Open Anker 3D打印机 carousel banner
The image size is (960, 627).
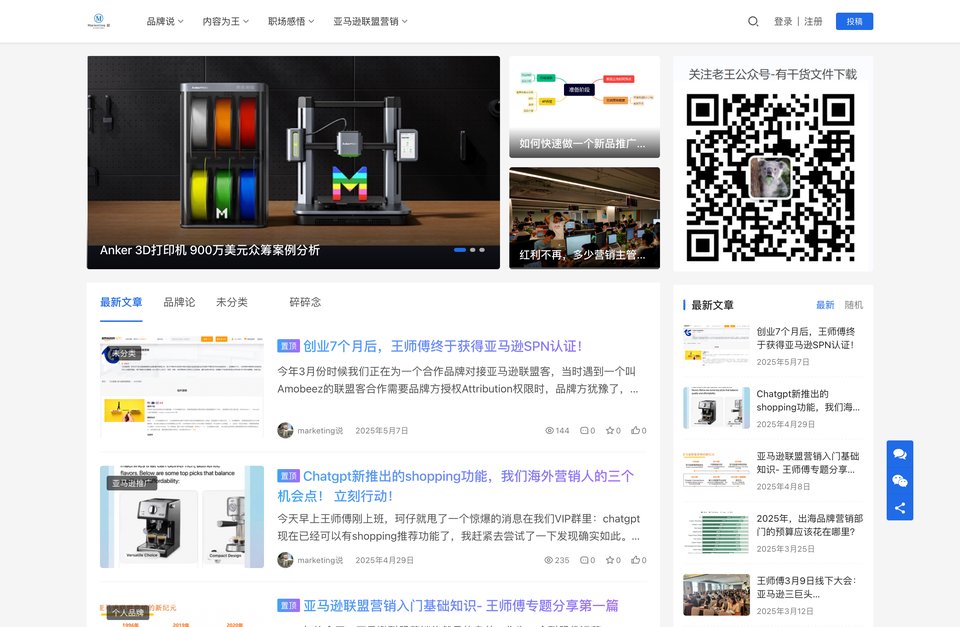[293, 162]
